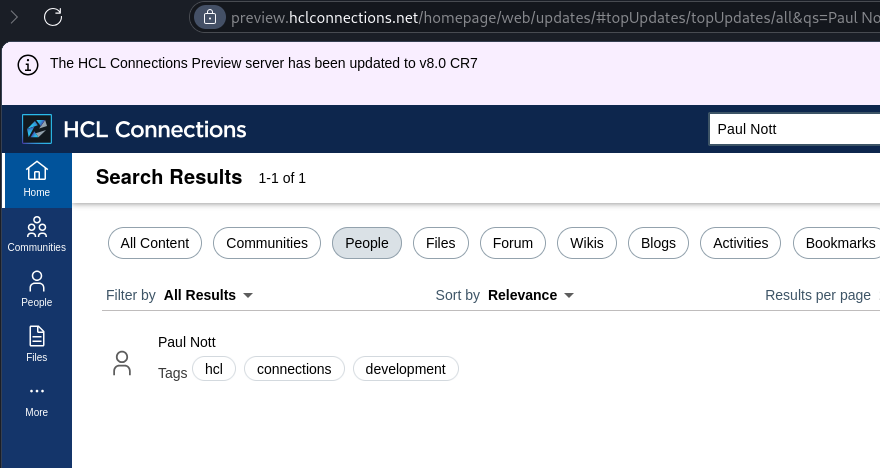Open Communities from the sidebar

[37, 235]
